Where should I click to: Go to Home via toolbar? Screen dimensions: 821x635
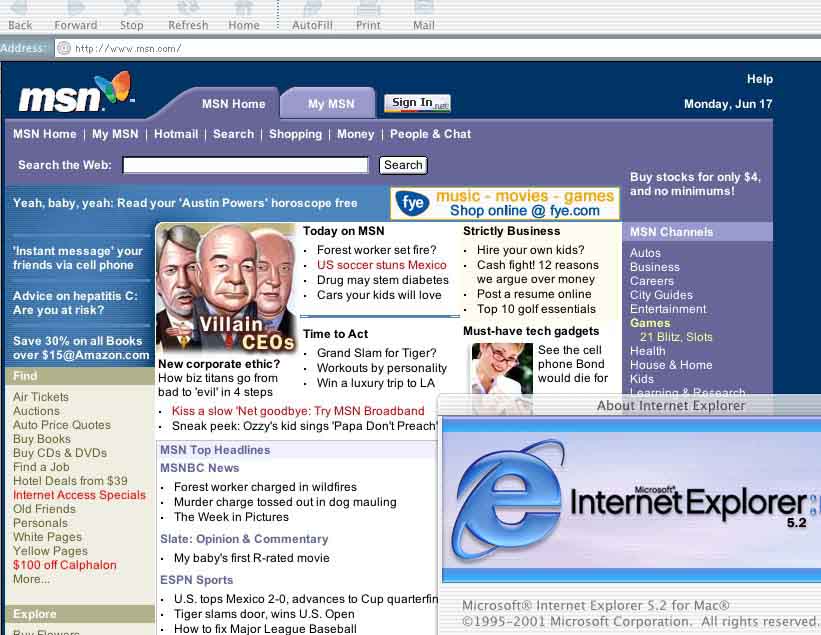pos(243,16)
